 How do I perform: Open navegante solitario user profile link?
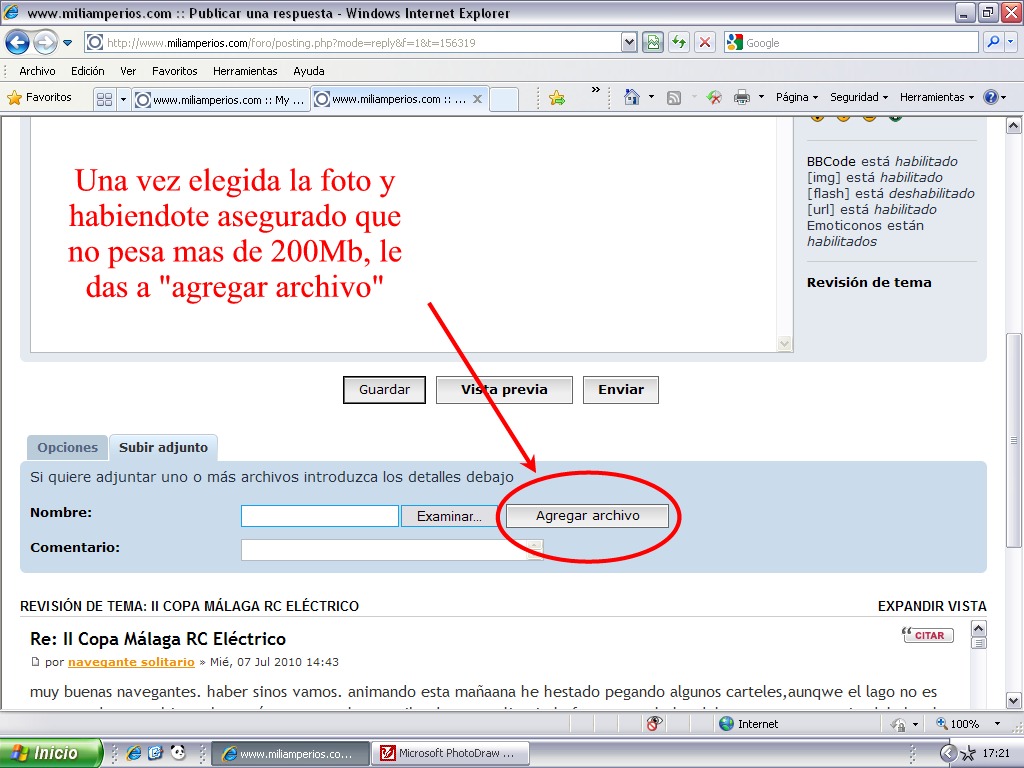pos(131,662)
